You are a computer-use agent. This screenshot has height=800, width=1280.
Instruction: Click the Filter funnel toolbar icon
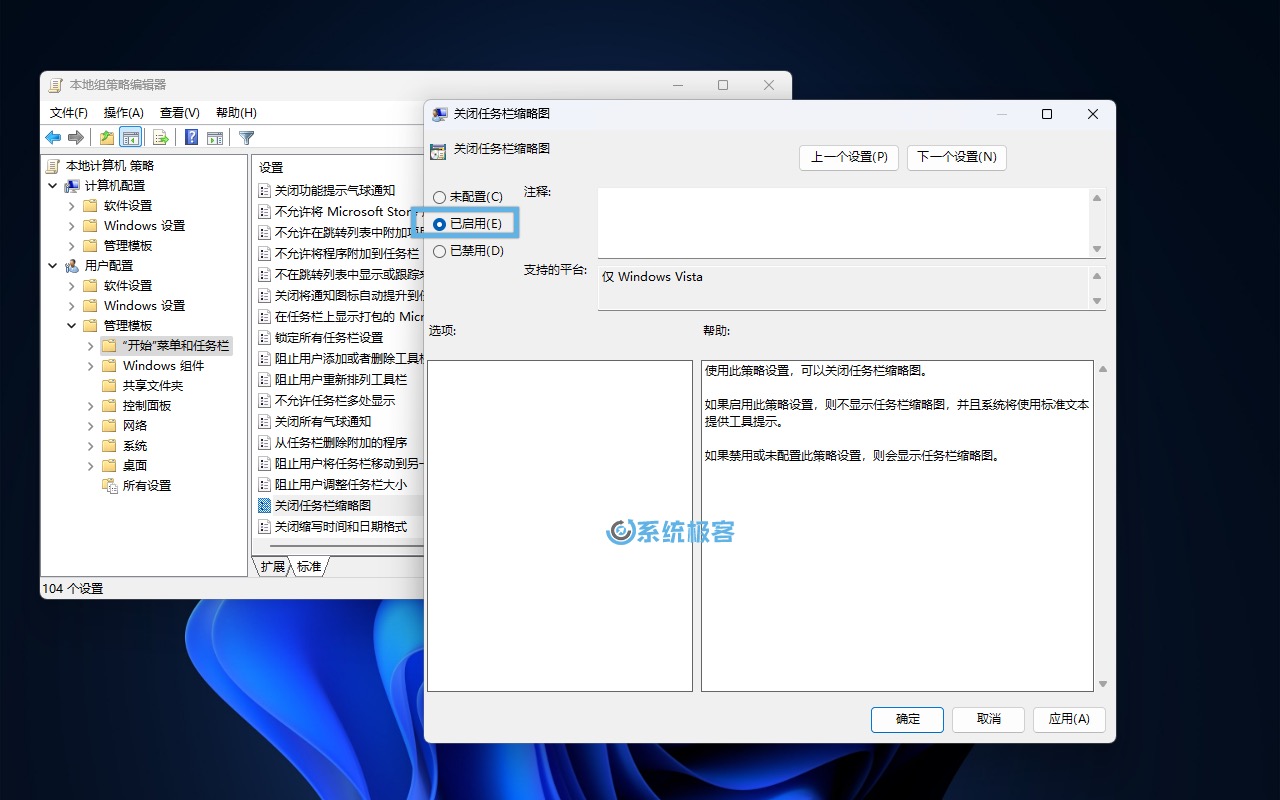coord(247,137)
